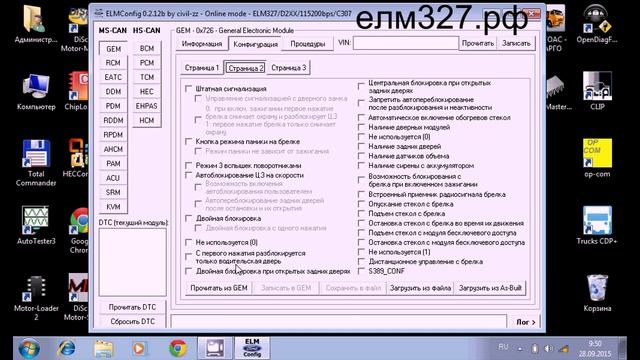The width and height of the screenshot is (640, 360).
Task: Open the media player taskbar icon
Action: 140,349
